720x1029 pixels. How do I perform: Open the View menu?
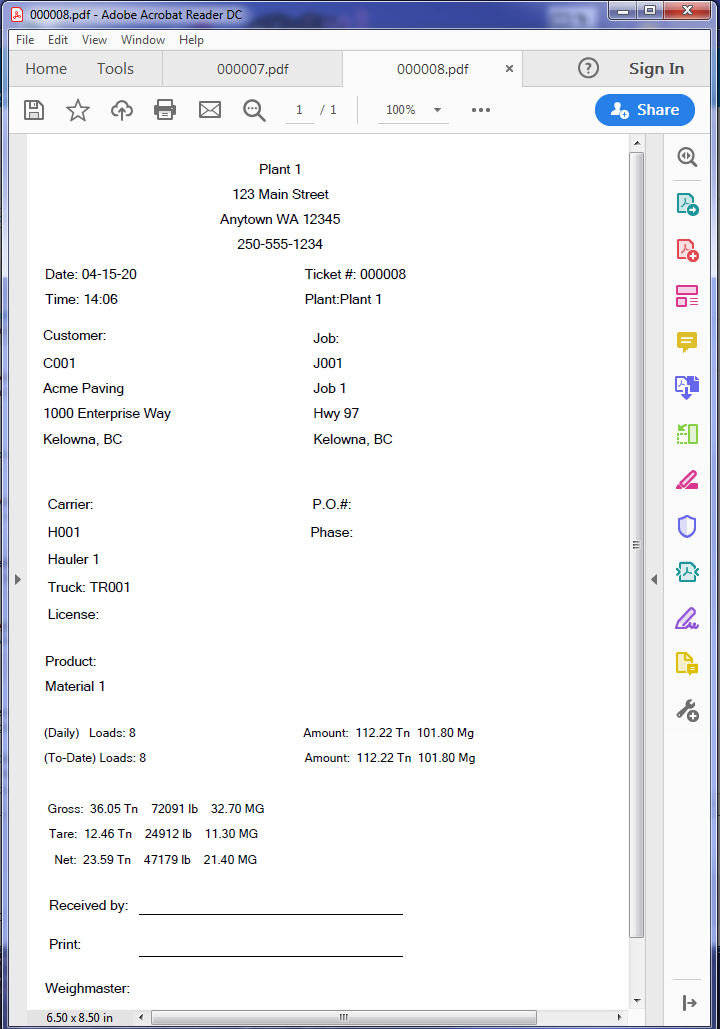click(x=95, y=40)
